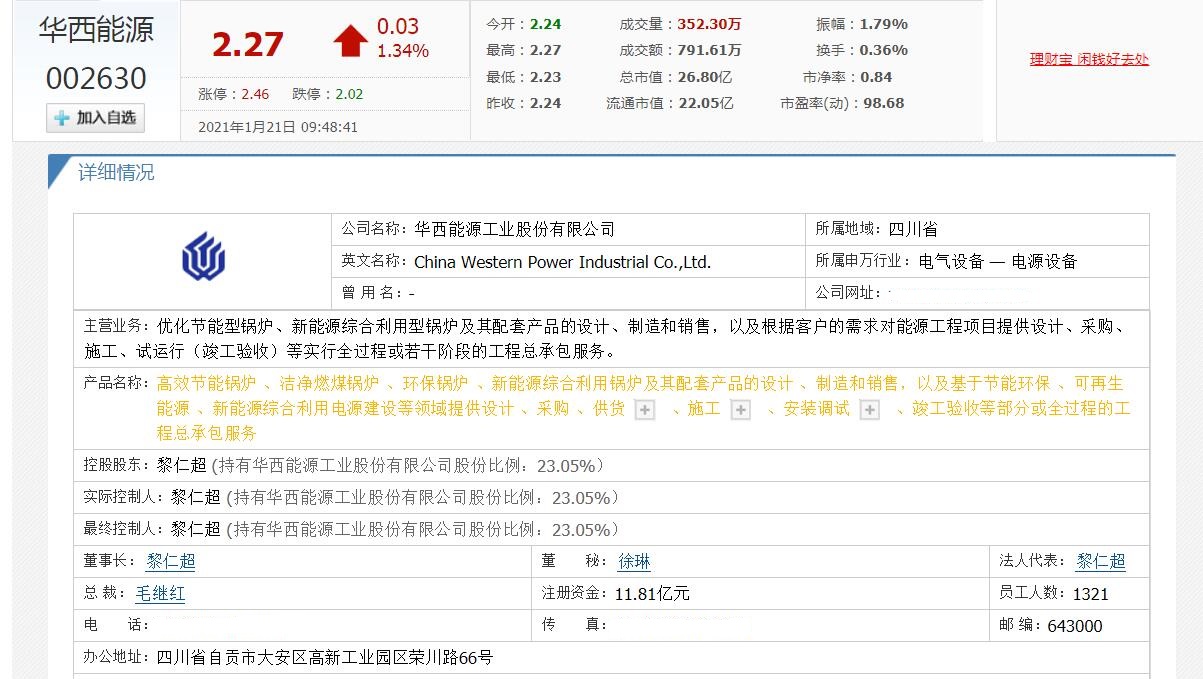Click the 控股股东 row text

coord(344,465)
